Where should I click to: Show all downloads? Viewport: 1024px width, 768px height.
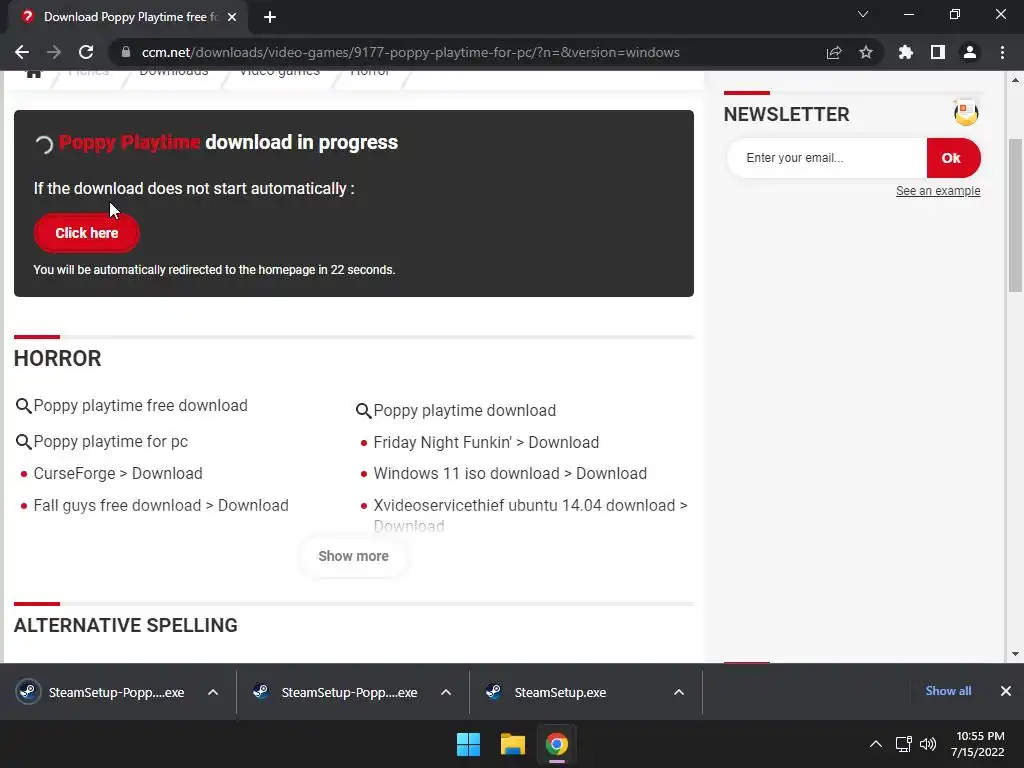pos(948,691)
